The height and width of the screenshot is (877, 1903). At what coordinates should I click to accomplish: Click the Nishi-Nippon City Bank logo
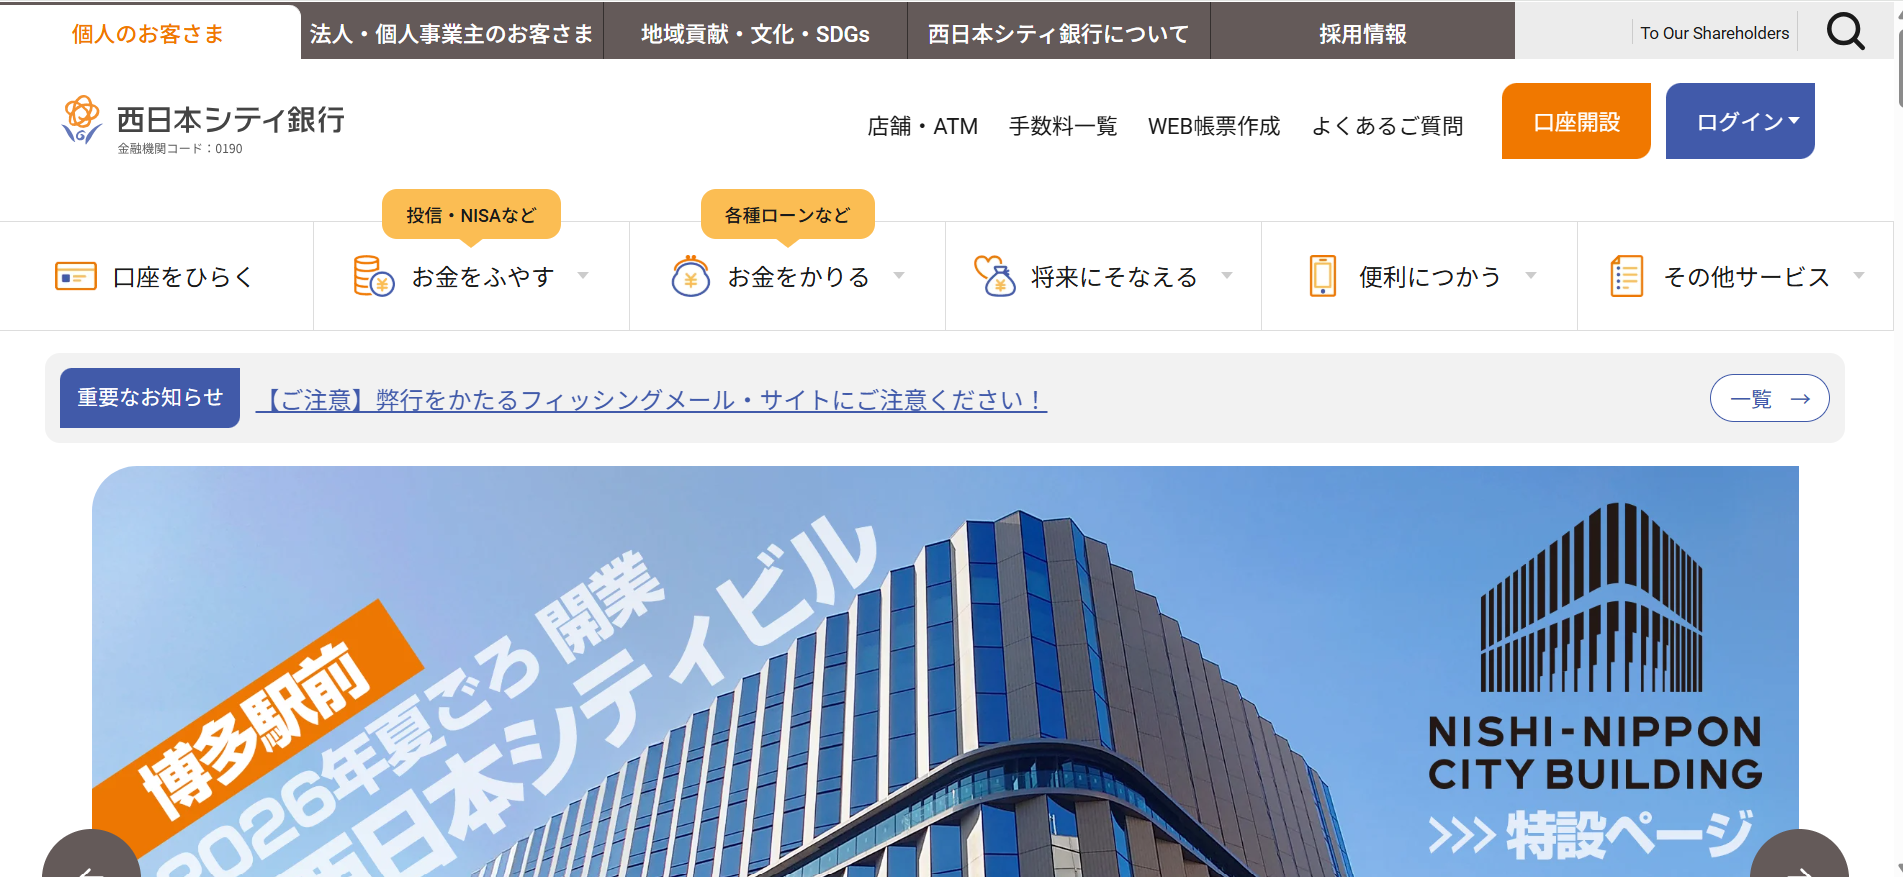pyautogui.click(x=203, y=124)
